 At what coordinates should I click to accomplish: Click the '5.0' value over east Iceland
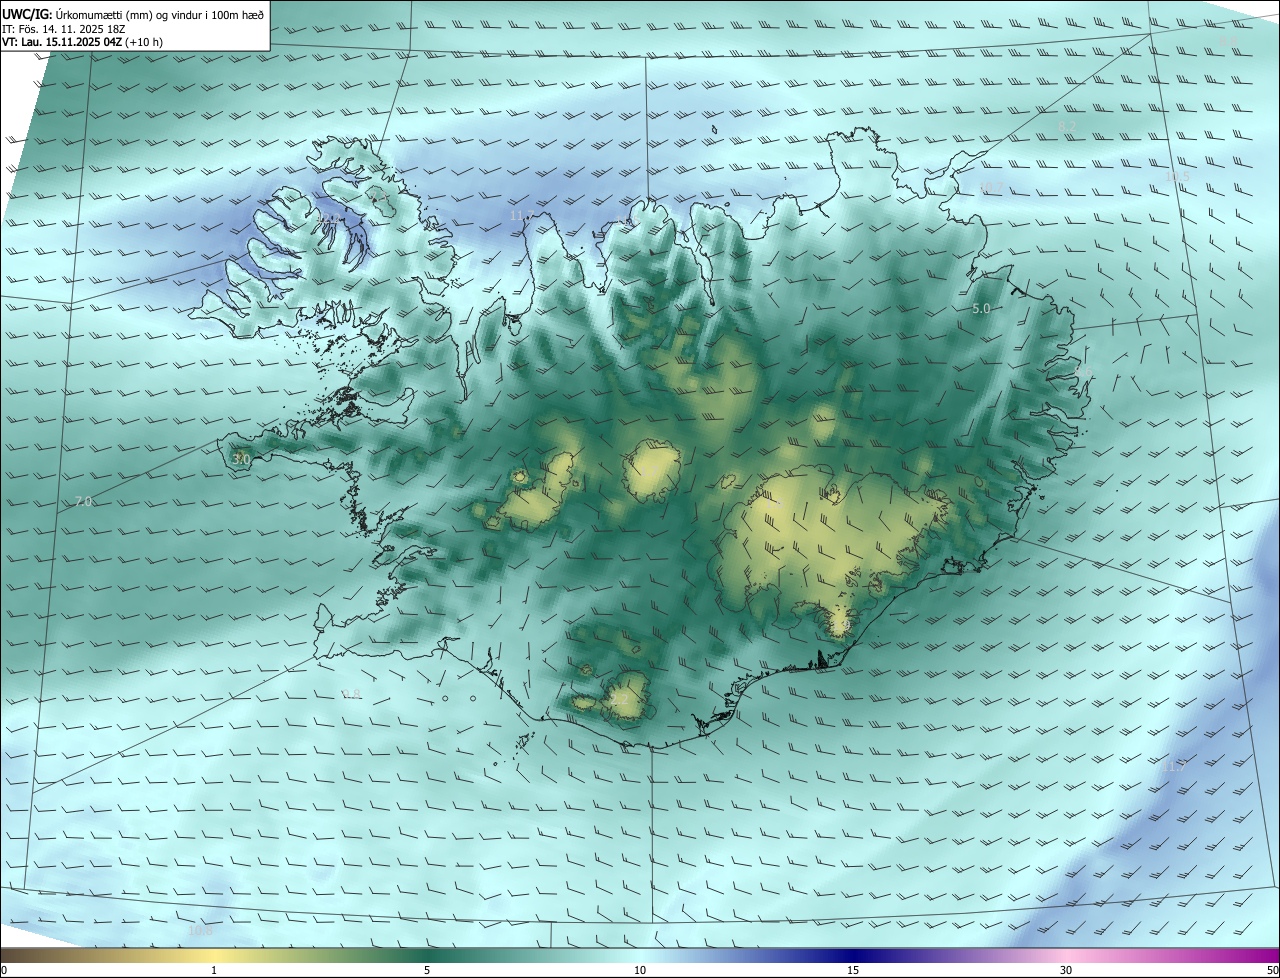981,309
